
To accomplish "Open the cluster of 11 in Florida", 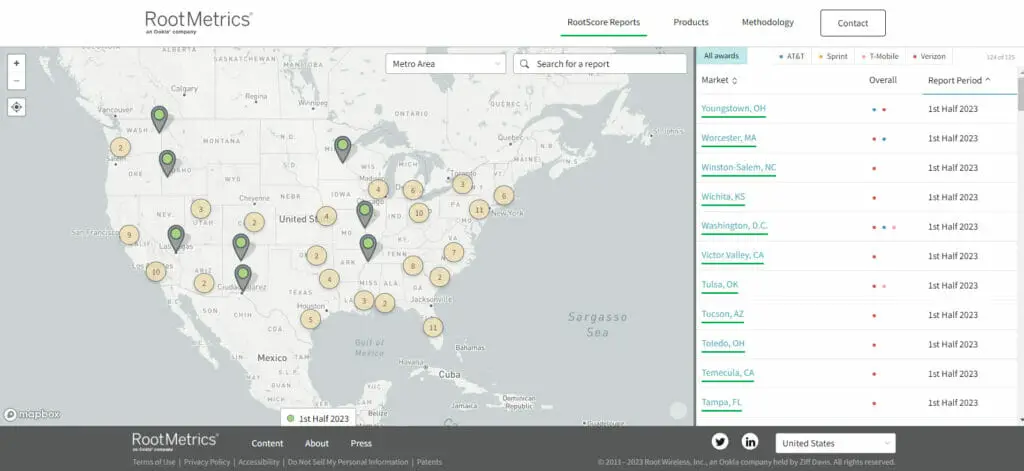I will 432,327.
